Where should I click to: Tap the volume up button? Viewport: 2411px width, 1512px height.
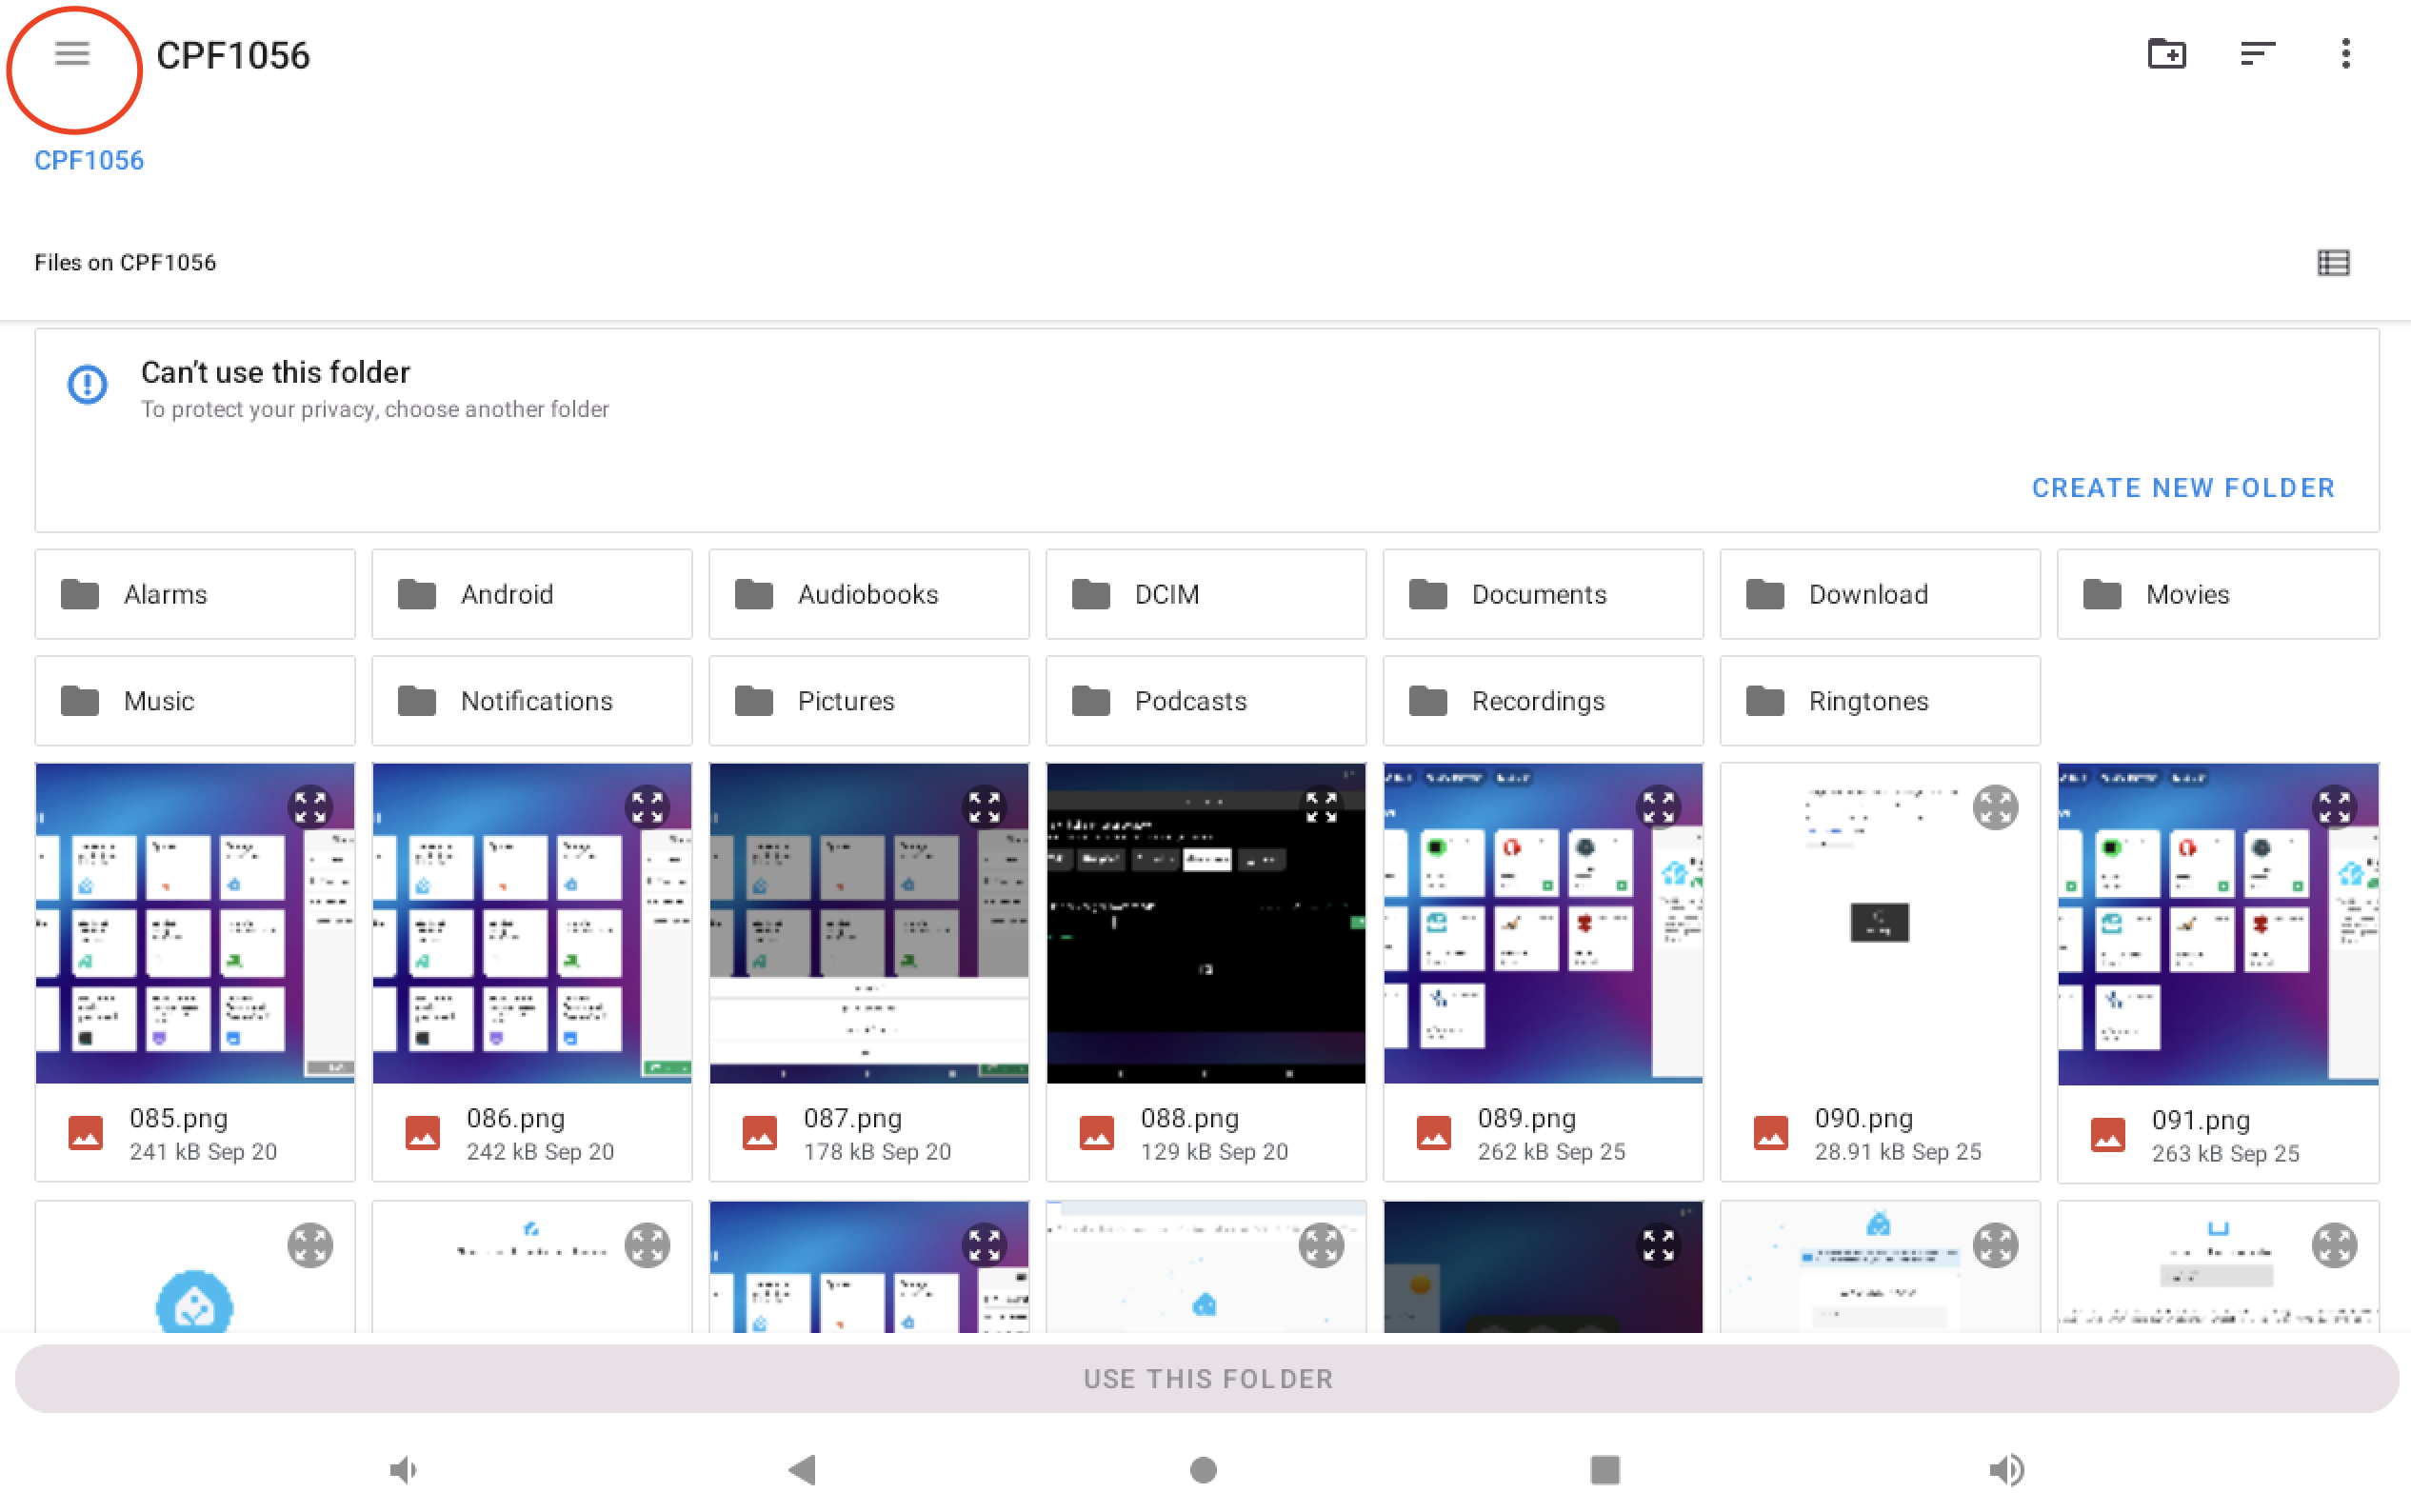pyautogui.click(x=2006, y=1469)
